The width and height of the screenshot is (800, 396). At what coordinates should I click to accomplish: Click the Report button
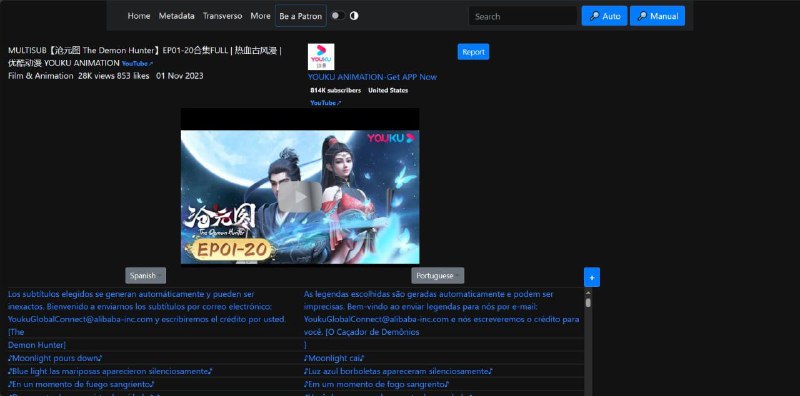click(x=473, y=52)
